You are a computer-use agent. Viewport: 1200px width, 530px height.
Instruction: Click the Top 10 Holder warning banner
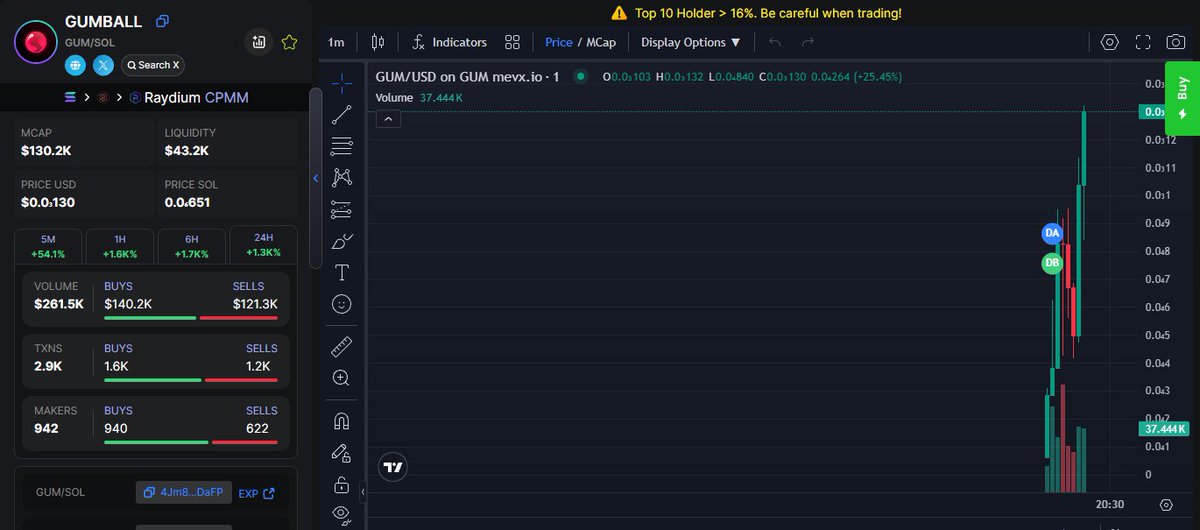(755, 13)
